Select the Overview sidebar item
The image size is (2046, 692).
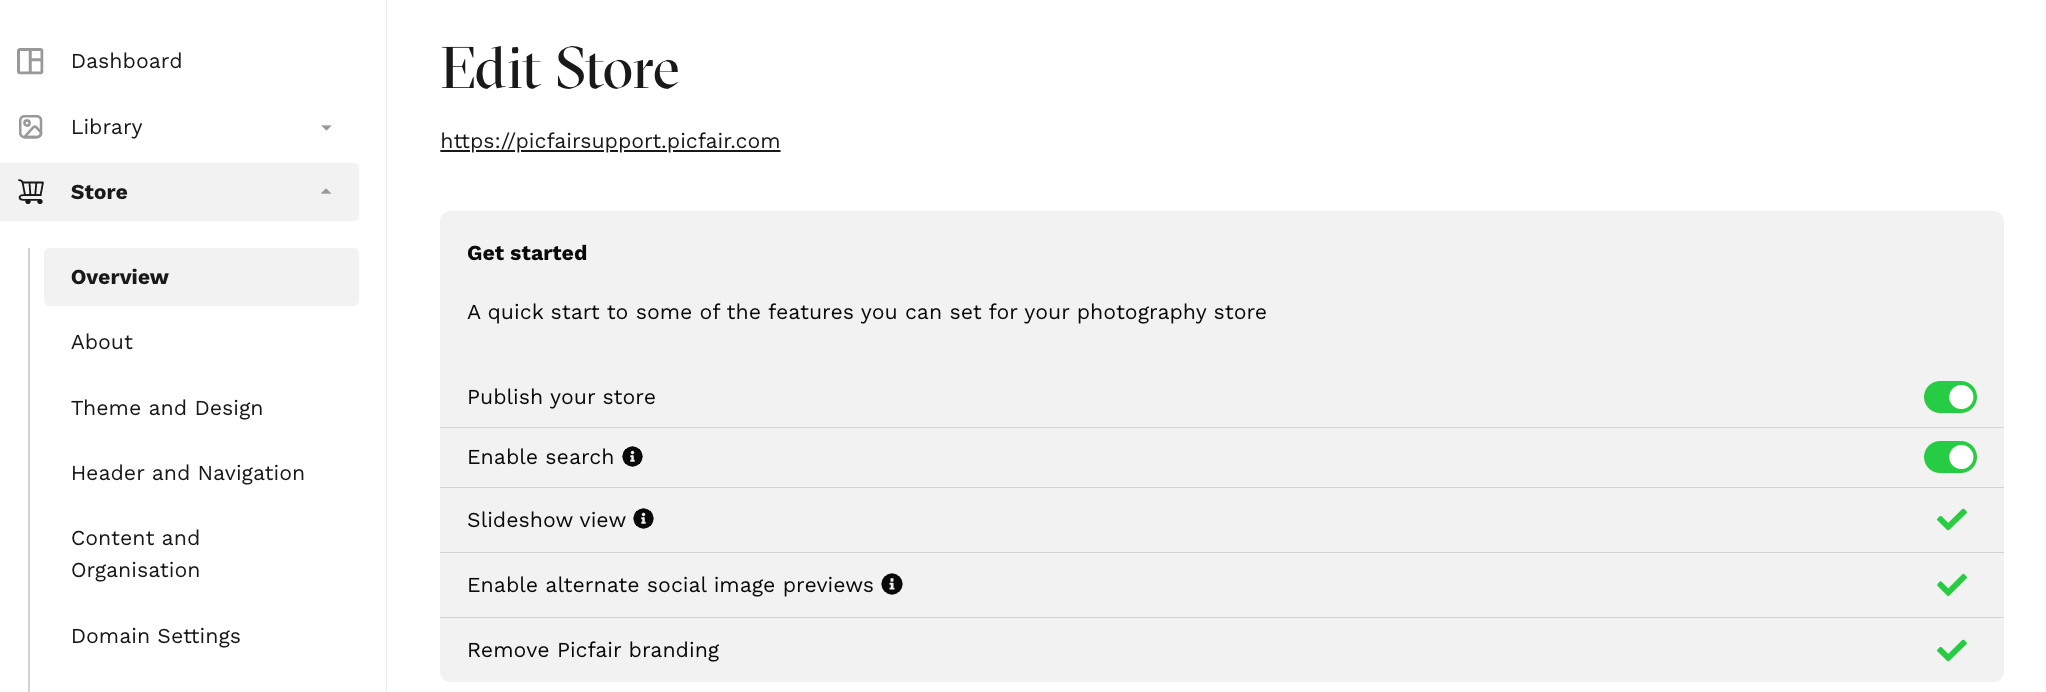[201, 277]
